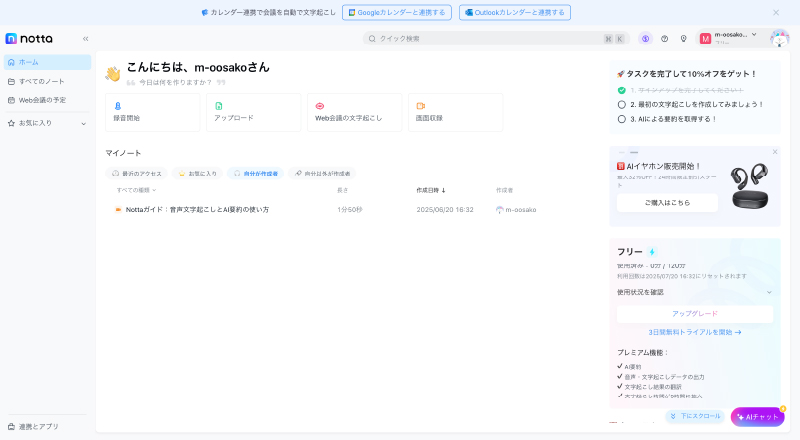Expand 使用状況を確認 section
Screen dimensions: 800x440
coord(694,292)
